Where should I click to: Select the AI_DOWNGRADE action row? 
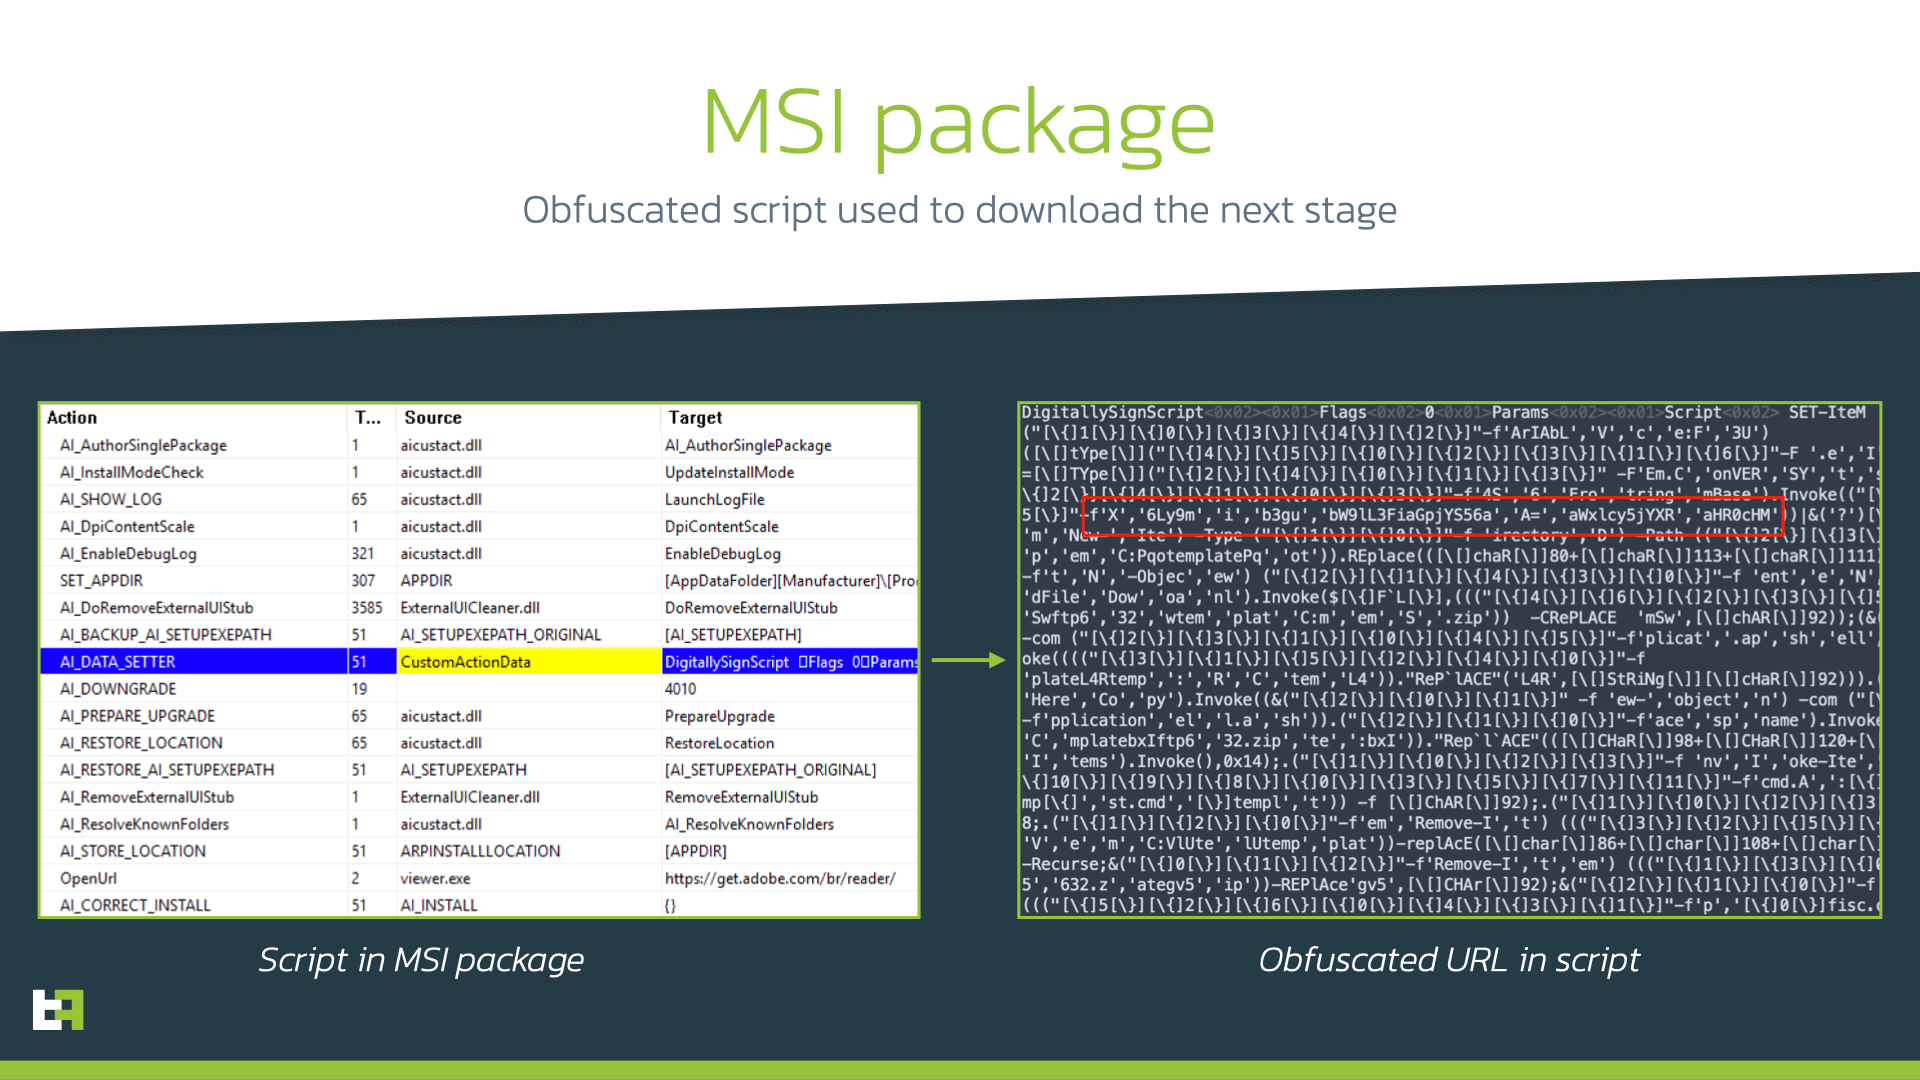(479, 688)
